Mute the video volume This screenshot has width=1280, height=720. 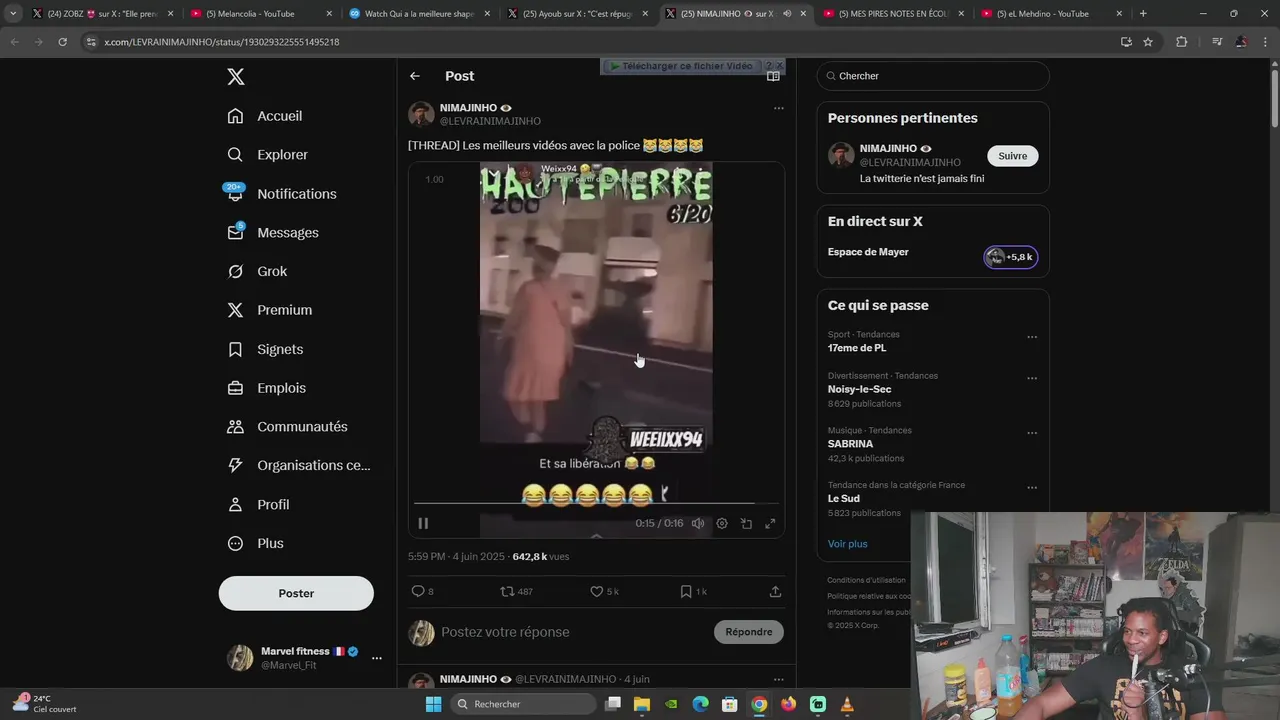point(698,523)
